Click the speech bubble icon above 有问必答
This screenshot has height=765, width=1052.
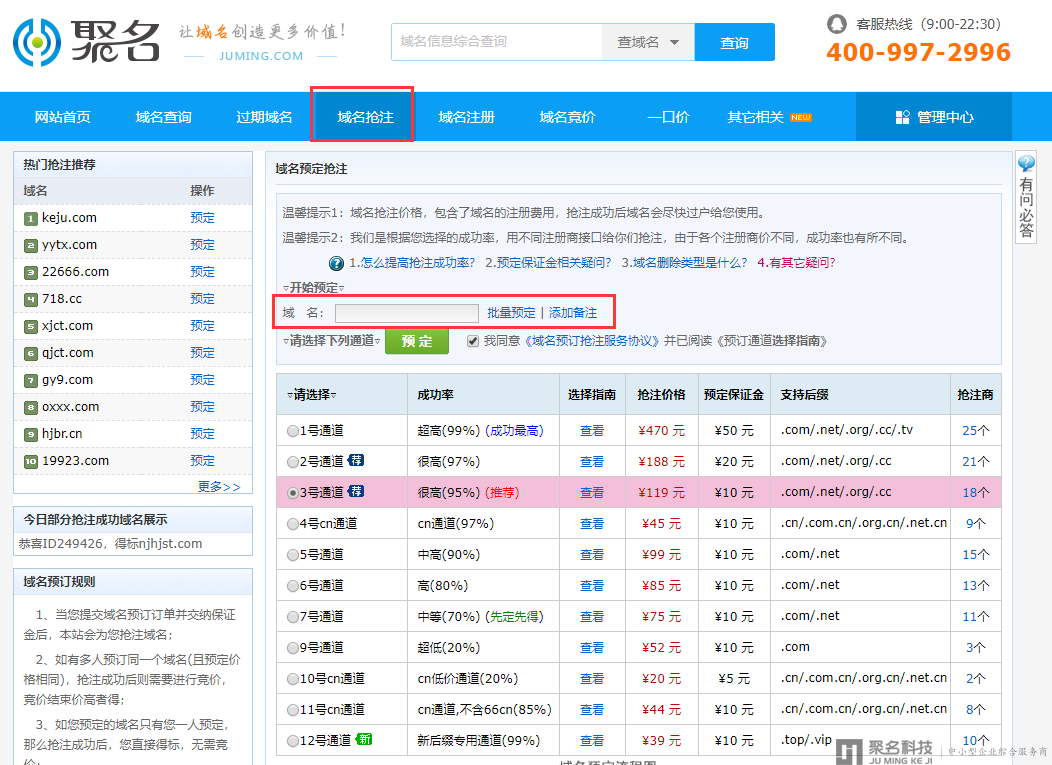tap(1026, 163)
